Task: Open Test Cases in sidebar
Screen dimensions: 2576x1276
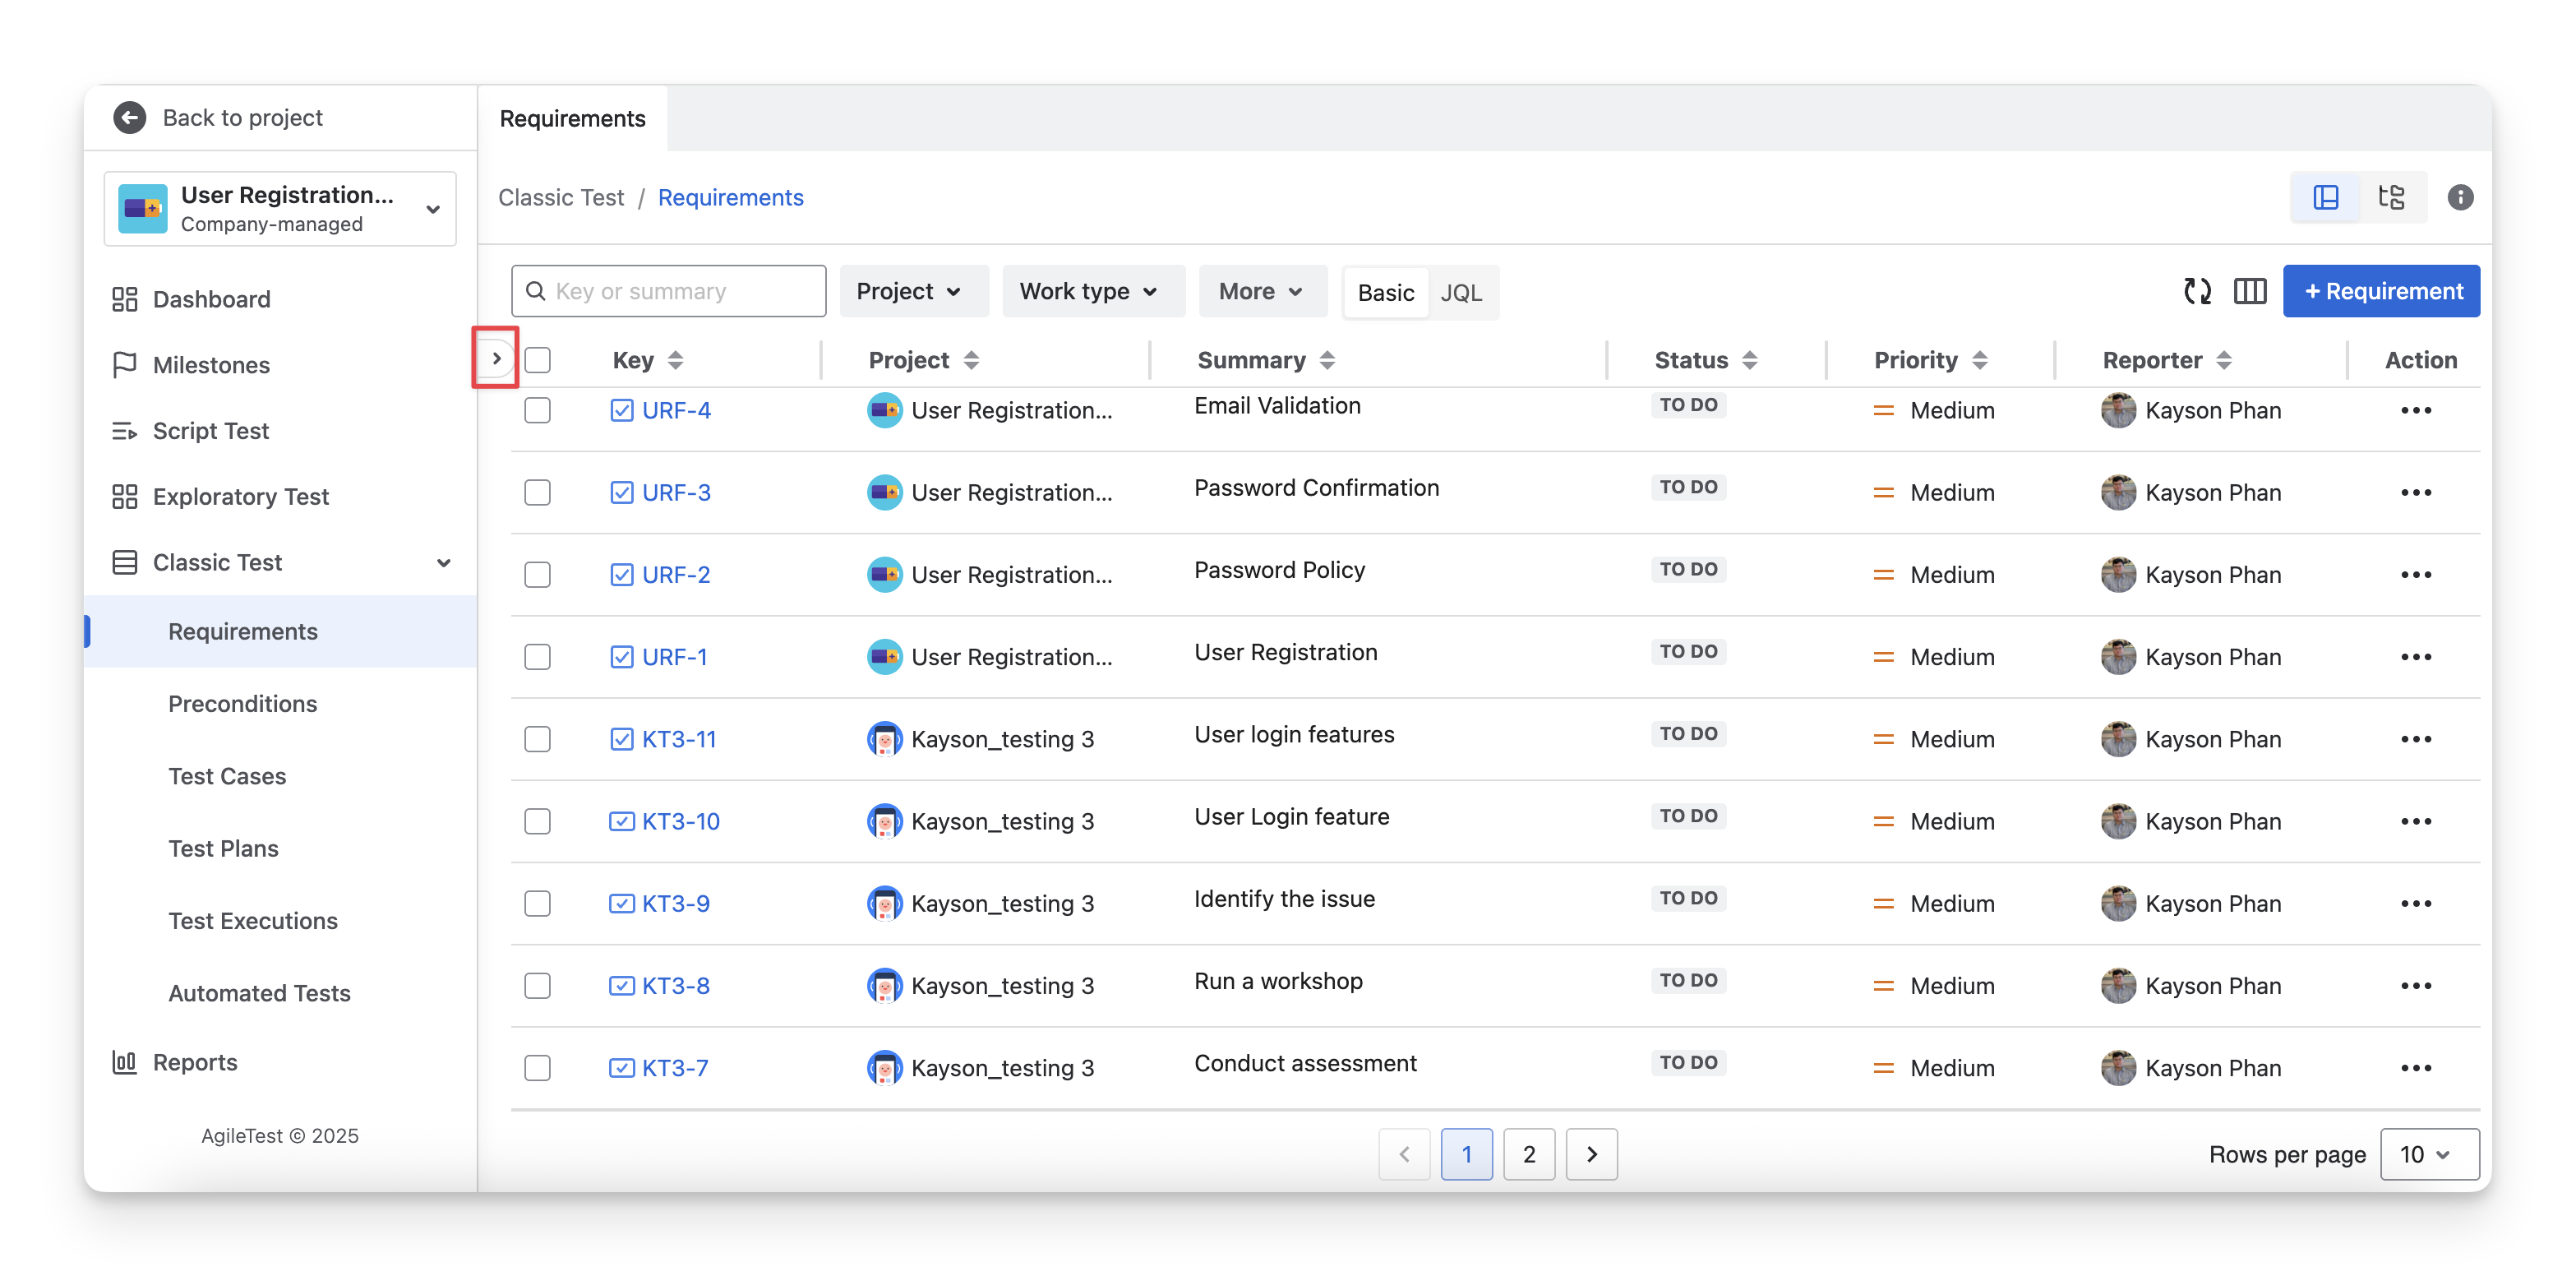Action: pos(227,776)
